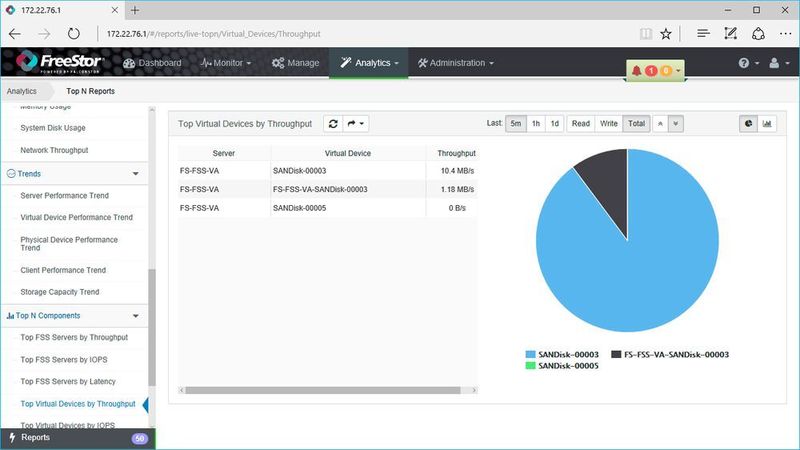Show Write throughput only
Image resolution: width=800 pixels, height=450 pixels.
[x=609, y=123]
